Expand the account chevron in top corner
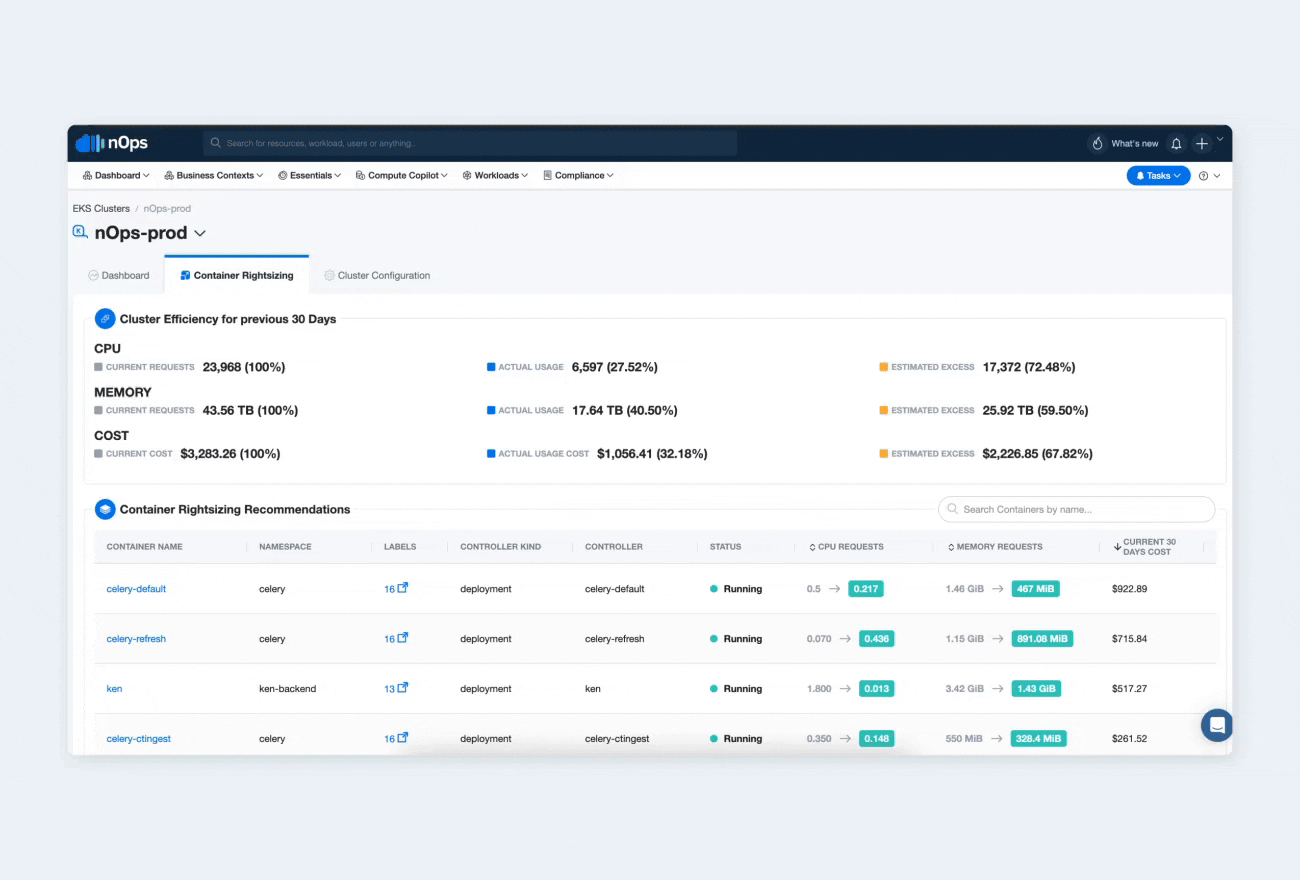 click(x=1220, y=139)
